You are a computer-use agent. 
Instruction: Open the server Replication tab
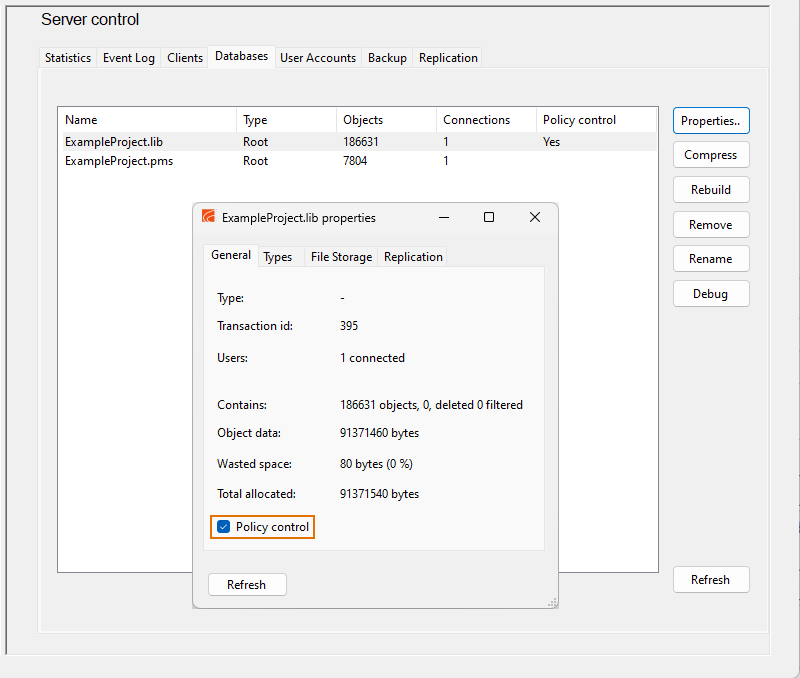click(x=448, y=58)
